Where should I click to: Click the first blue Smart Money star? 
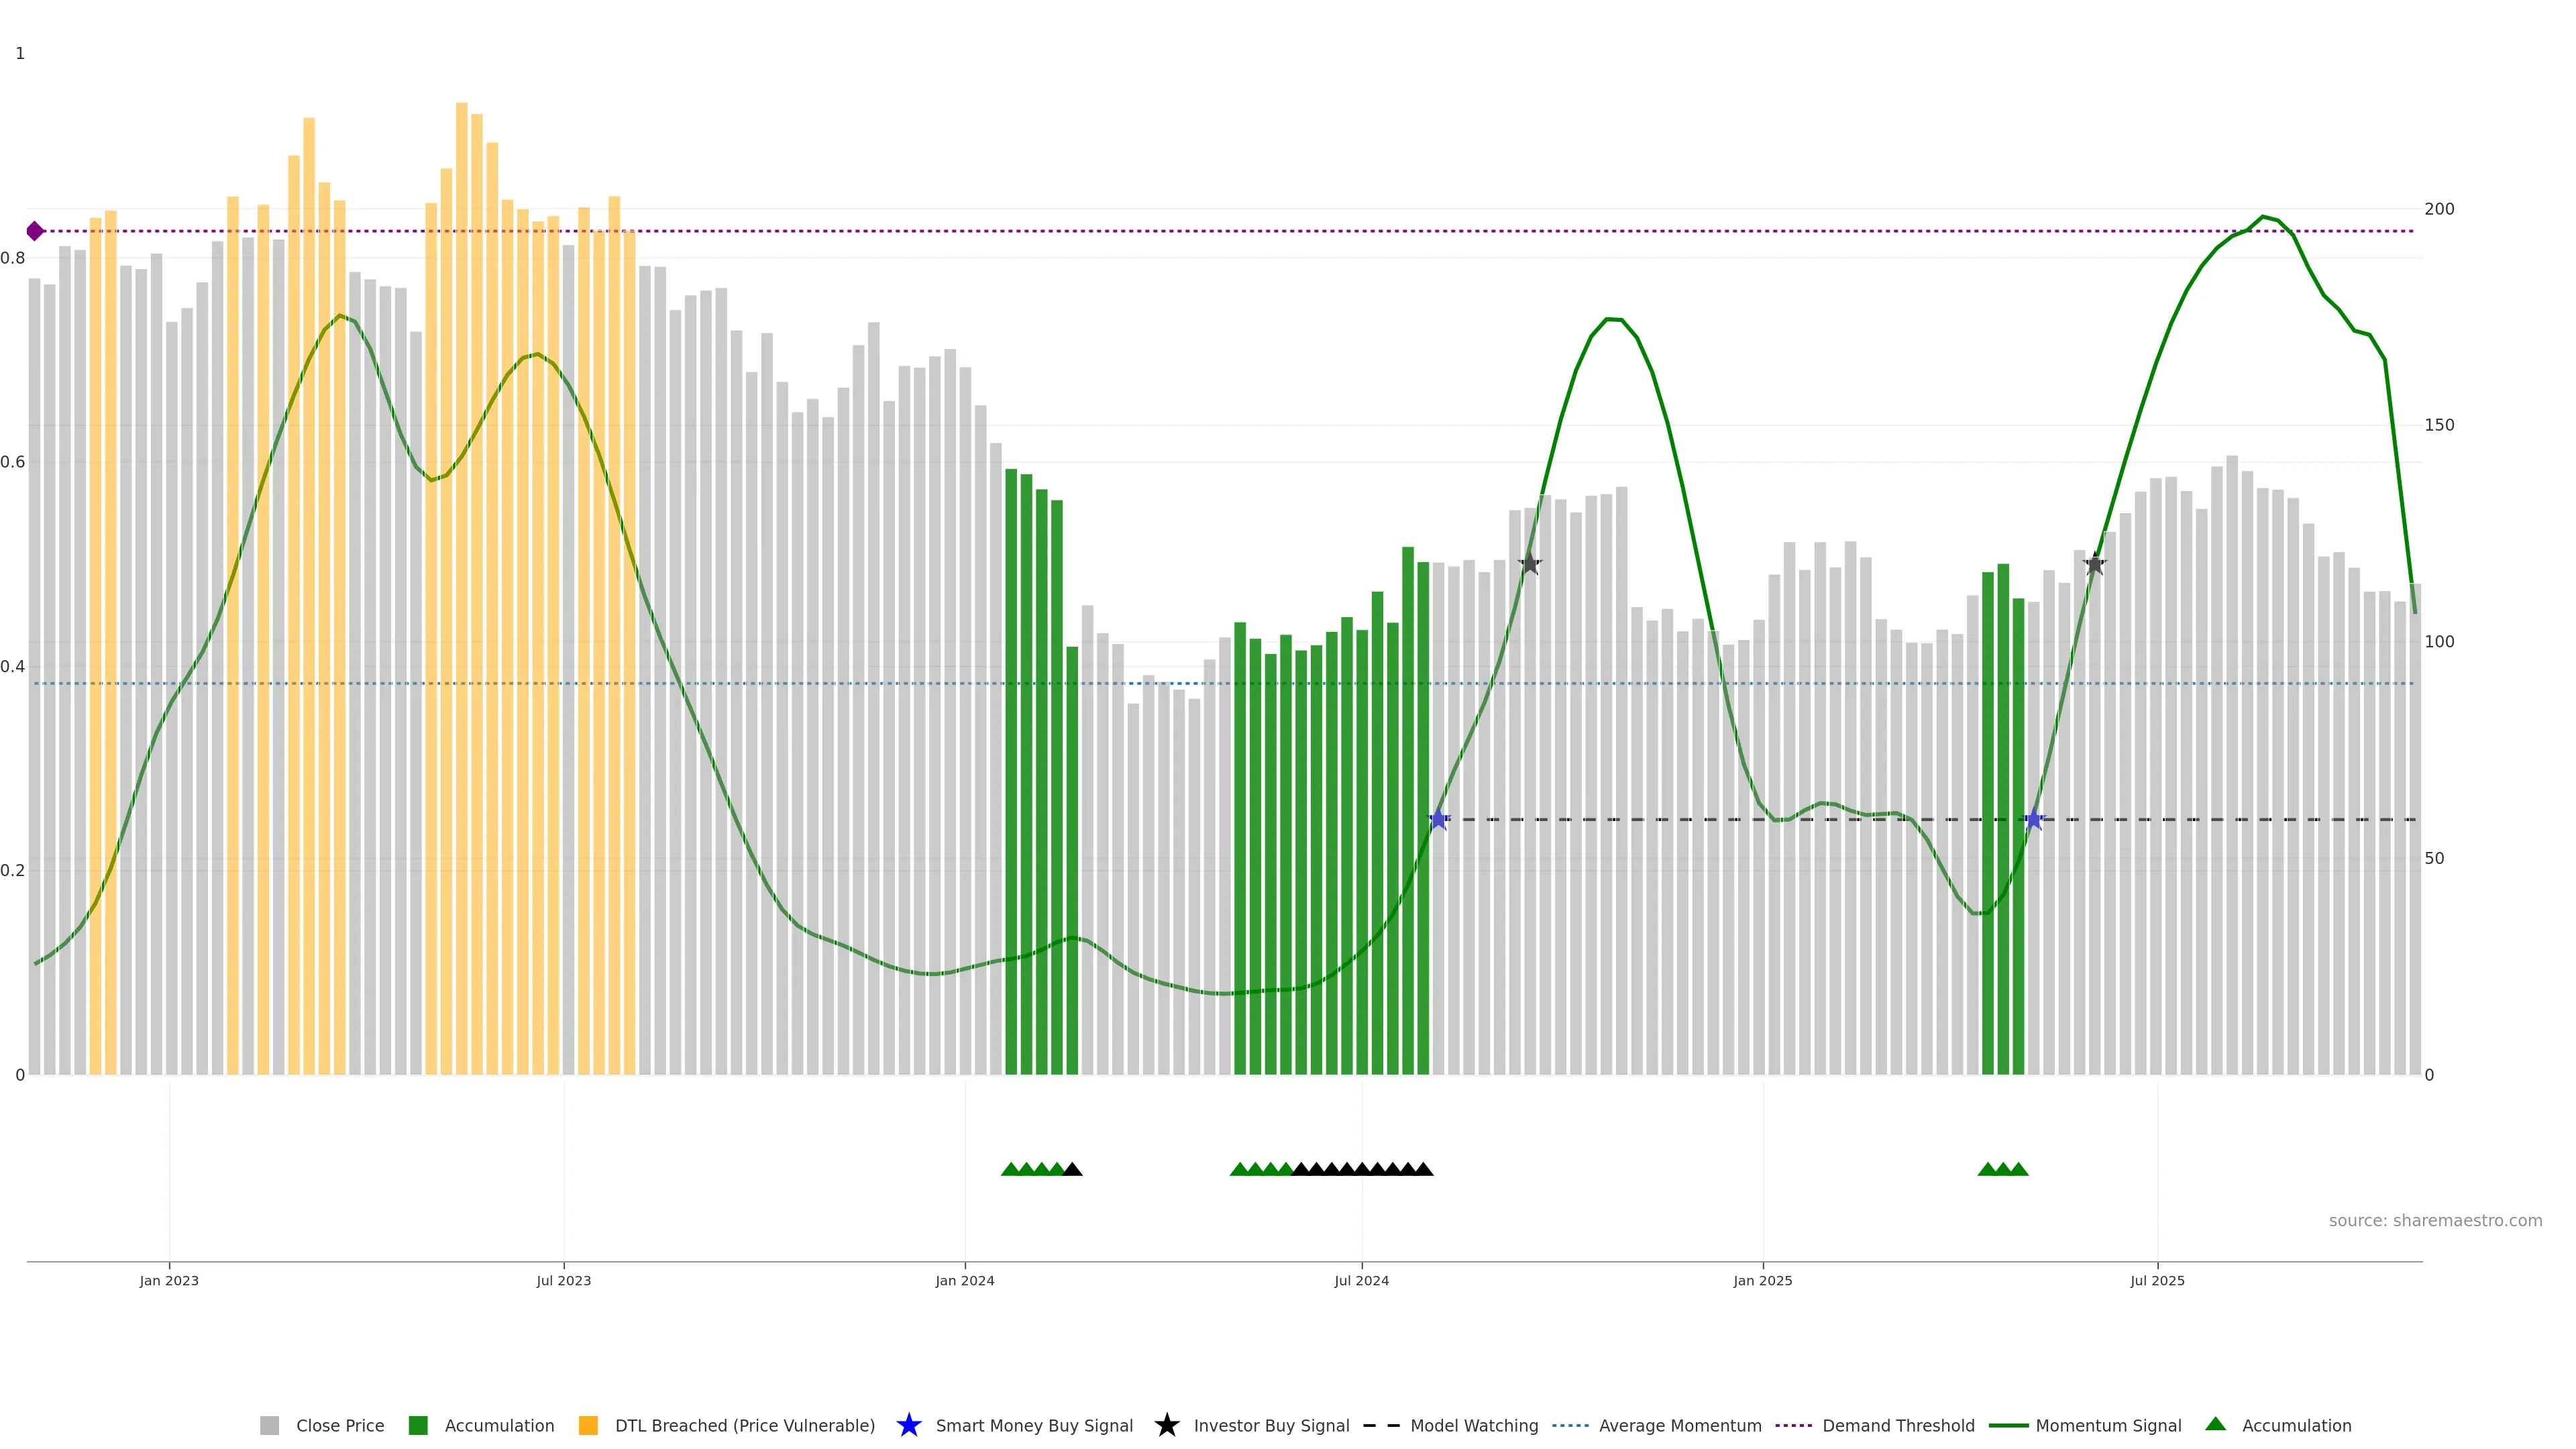click(1438, 819)
